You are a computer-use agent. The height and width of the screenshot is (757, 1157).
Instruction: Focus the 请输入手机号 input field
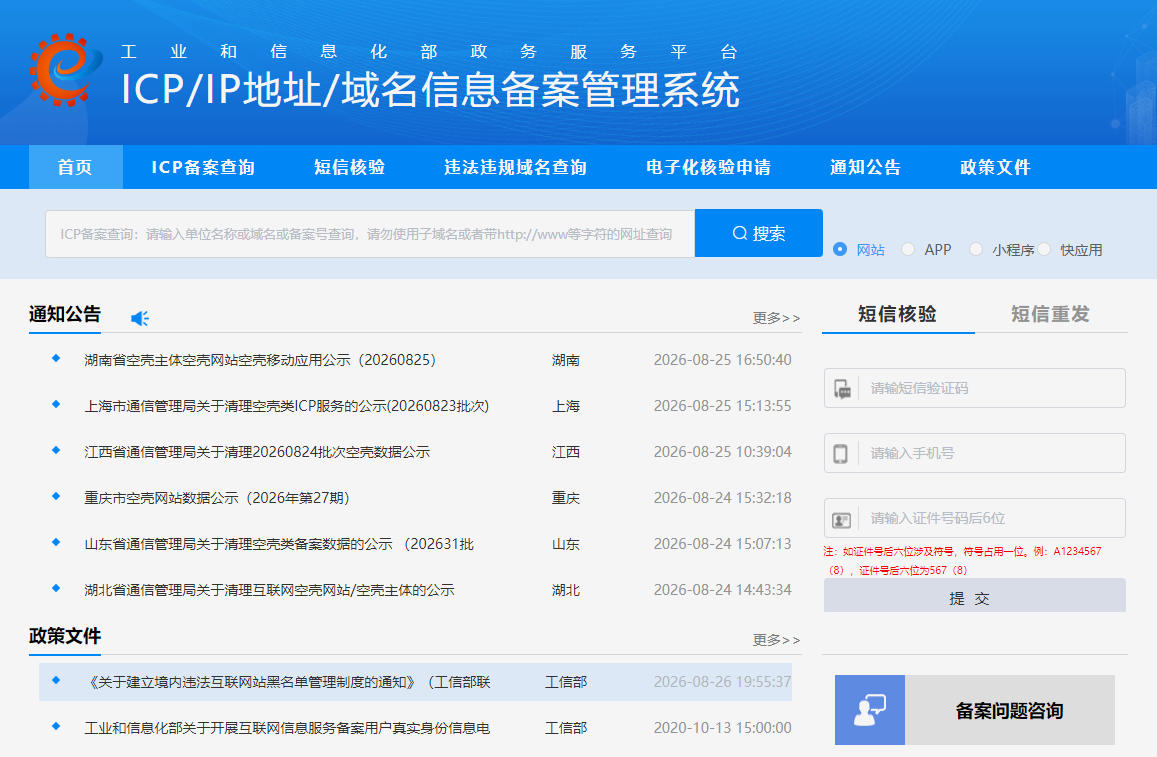coord(975,453)
